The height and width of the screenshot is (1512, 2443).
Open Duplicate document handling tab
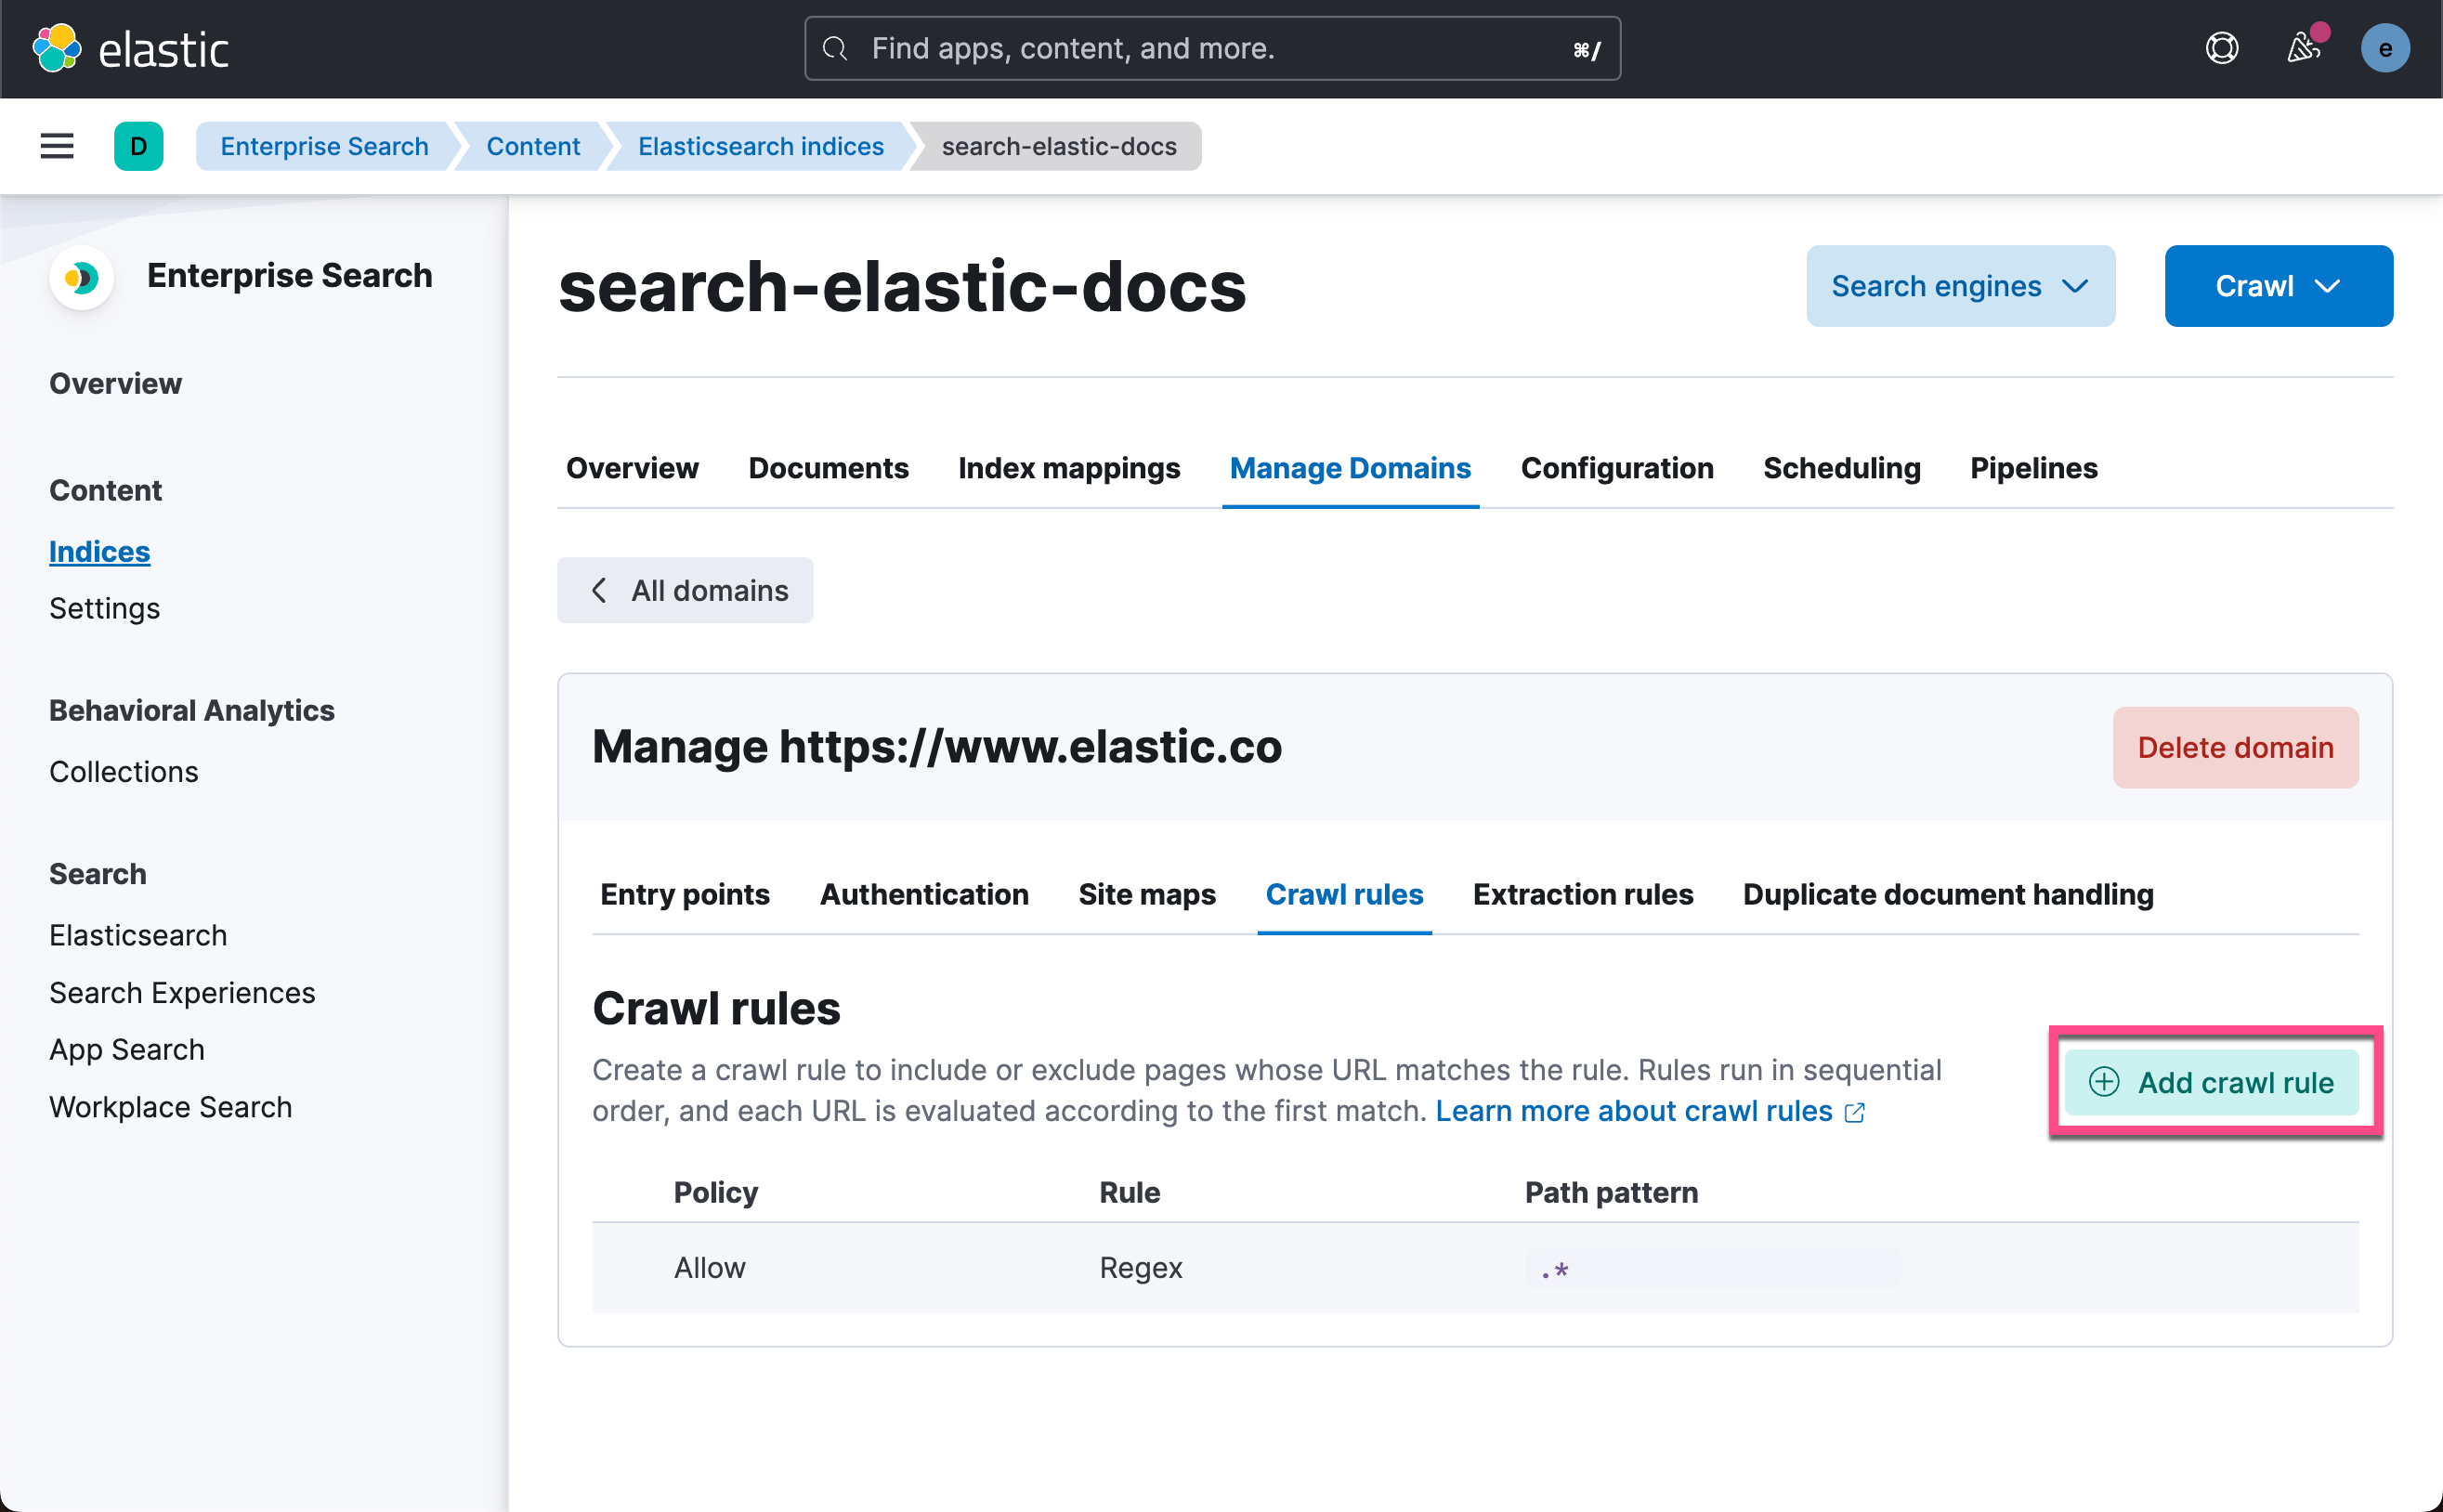point(1947,894)
